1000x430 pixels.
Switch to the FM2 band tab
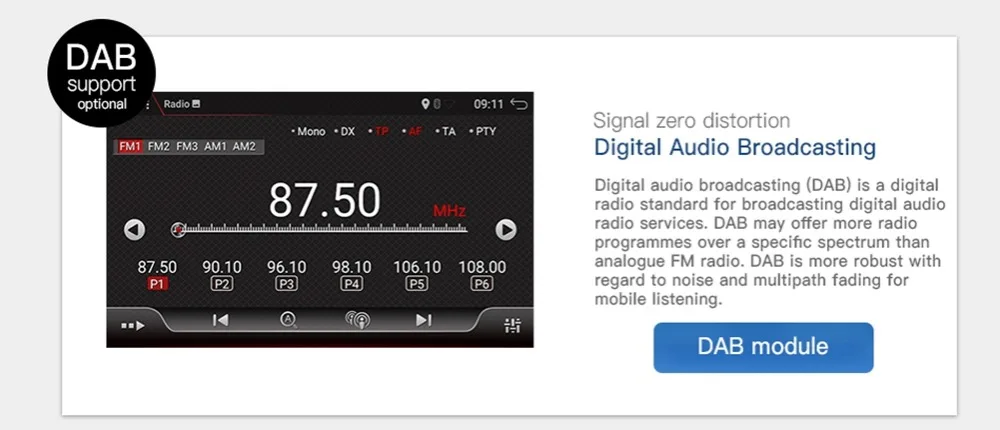(x=158, y=147)
